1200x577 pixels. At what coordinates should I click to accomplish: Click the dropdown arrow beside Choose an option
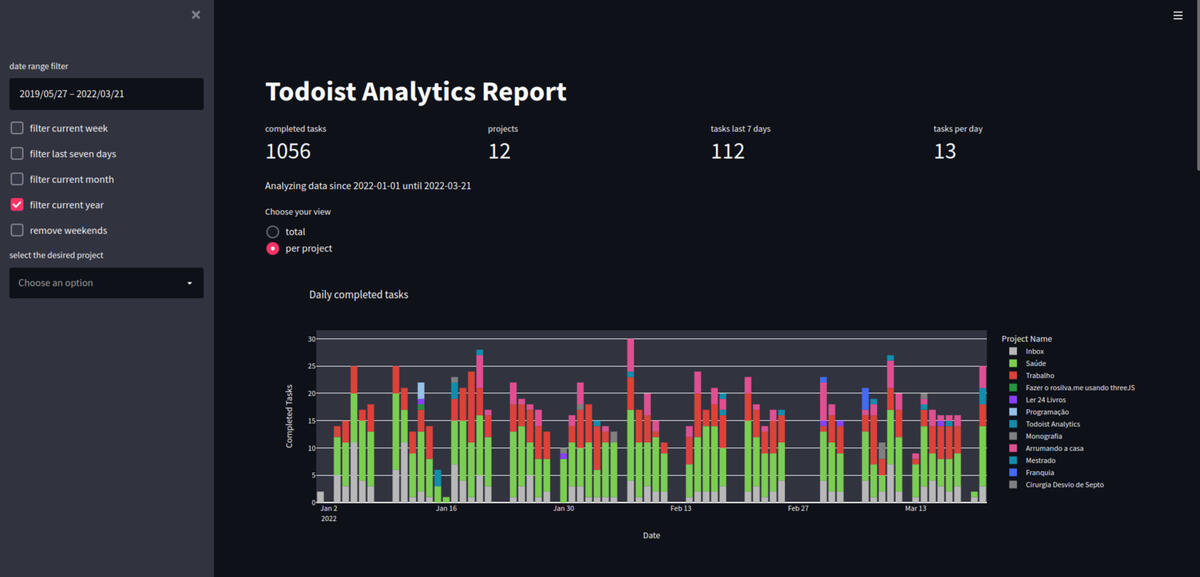pos(190,283)
